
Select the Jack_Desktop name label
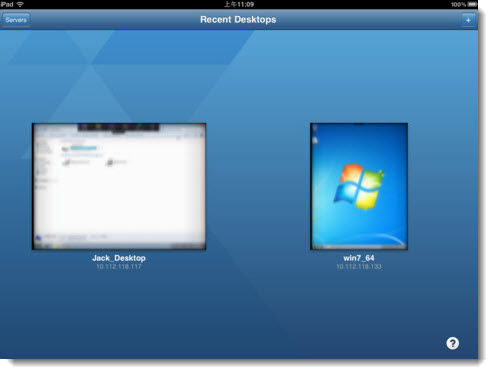coord(119,258)
